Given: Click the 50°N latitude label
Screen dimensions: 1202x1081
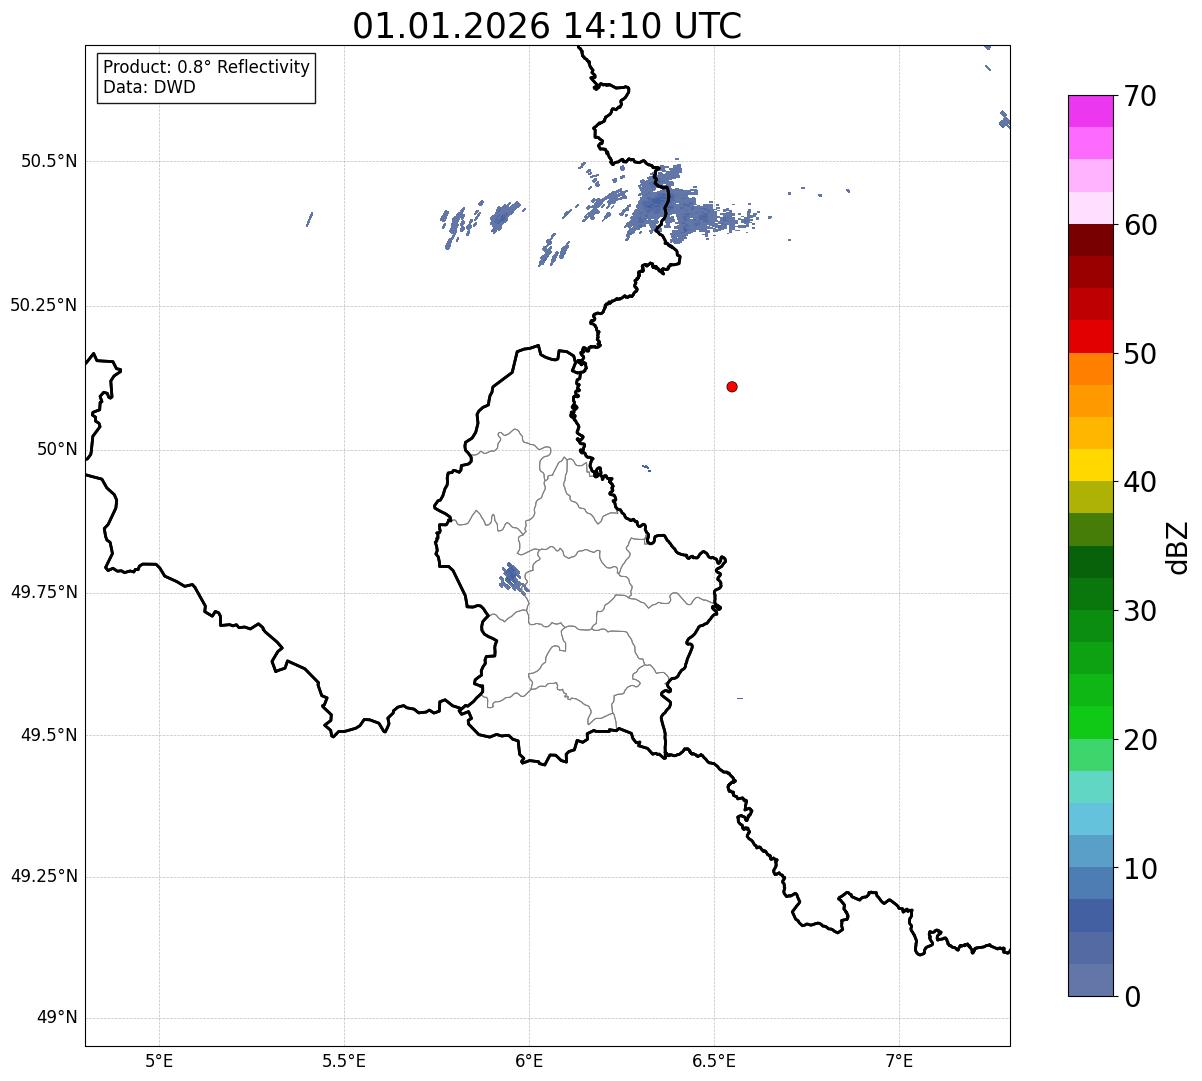Looking at the screenshot, I should pyautogui.click(x=57, y=449).
